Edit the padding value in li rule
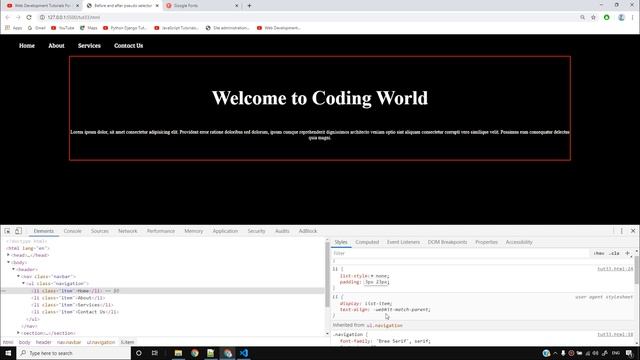Screen dimensions: 640x360 [376, 282]
